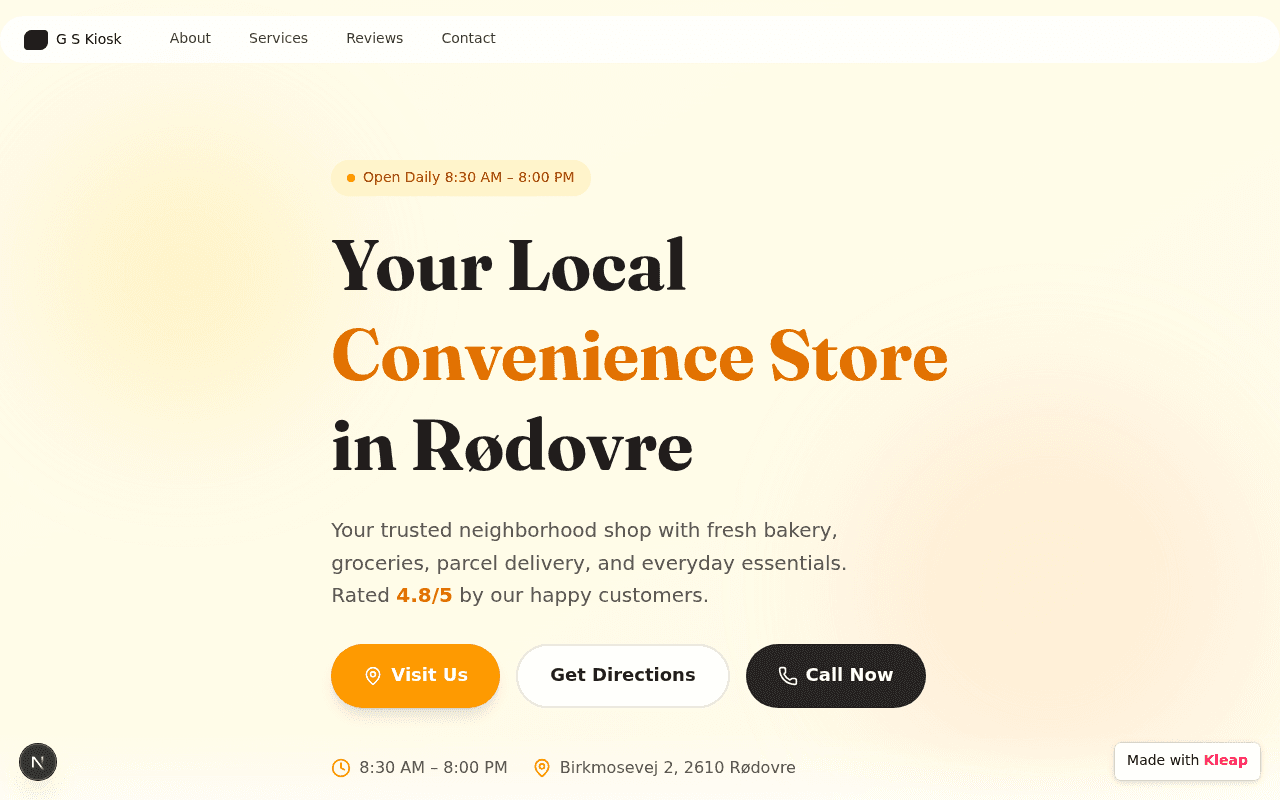
Task: Click the orange dot in Open Daily badge
Action: (x=351, y=178)
